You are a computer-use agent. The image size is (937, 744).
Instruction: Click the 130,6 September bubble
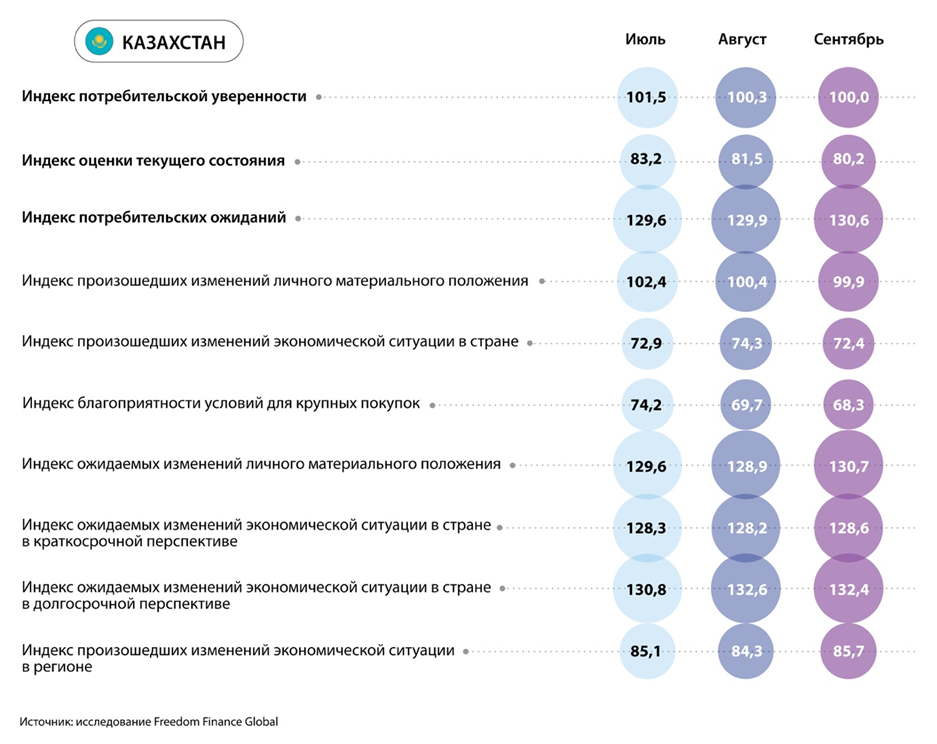pos(848,220)
